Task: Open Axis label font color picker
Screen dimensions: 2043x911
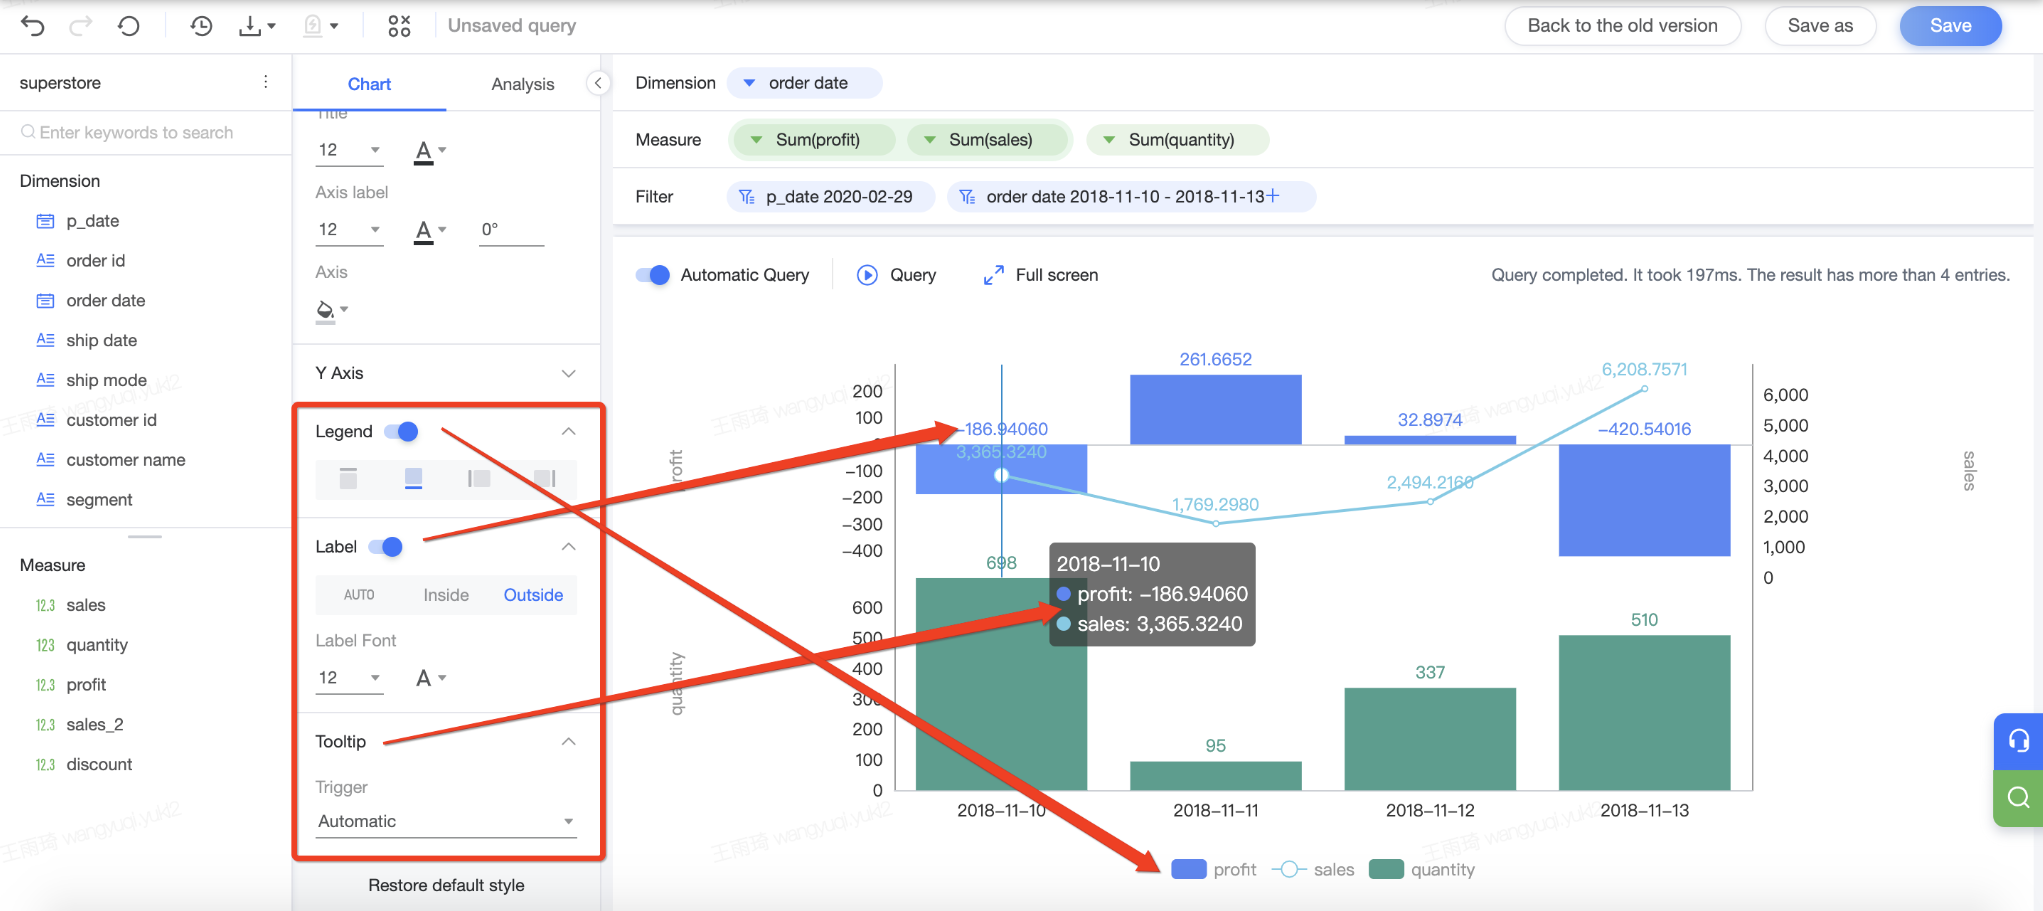Action: 430,231
